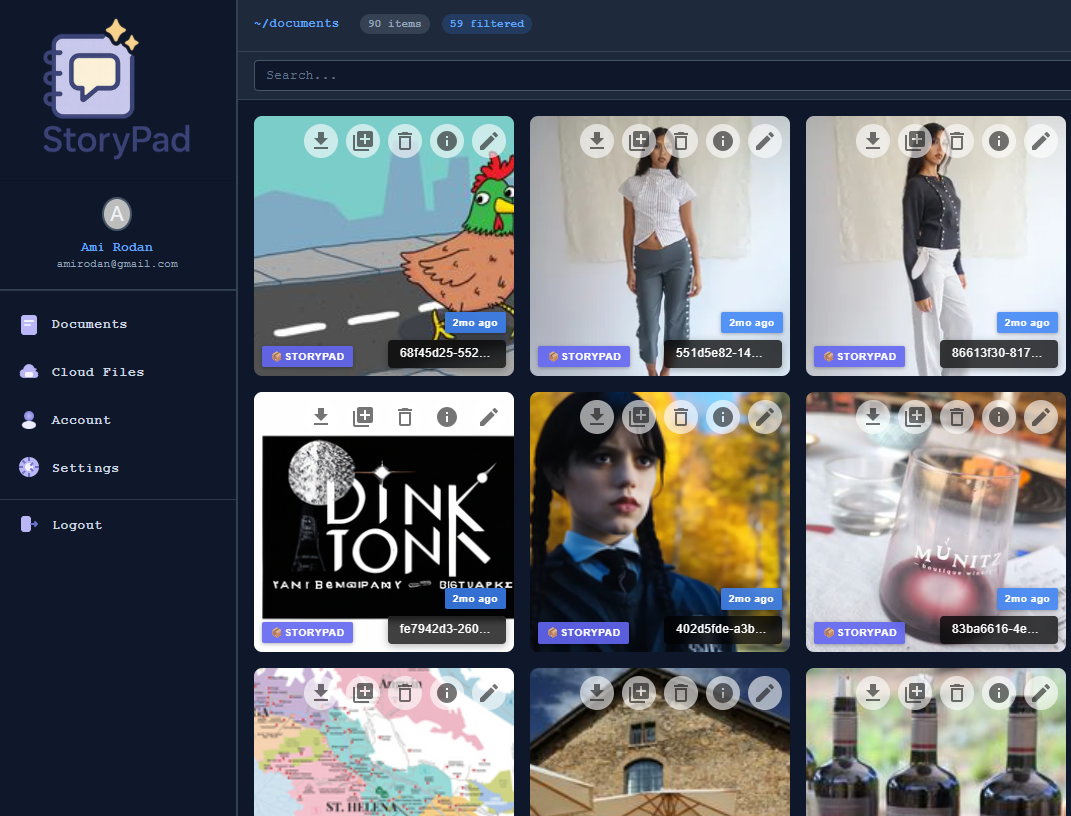Download the cartoon chicken image
The height and width of the screenshot is (816, 1071).
(321, 141)
